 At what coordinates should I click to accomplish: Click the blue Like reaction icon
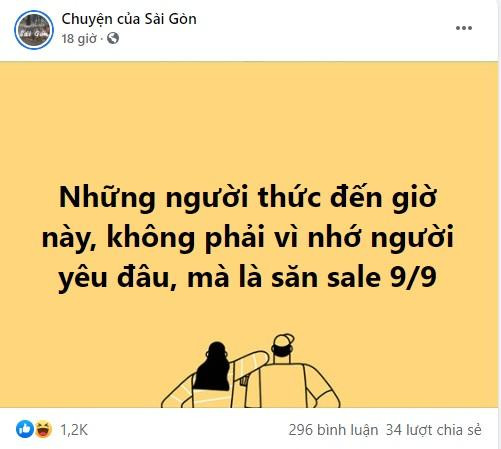pyautogui.click(x=25, y=429)
